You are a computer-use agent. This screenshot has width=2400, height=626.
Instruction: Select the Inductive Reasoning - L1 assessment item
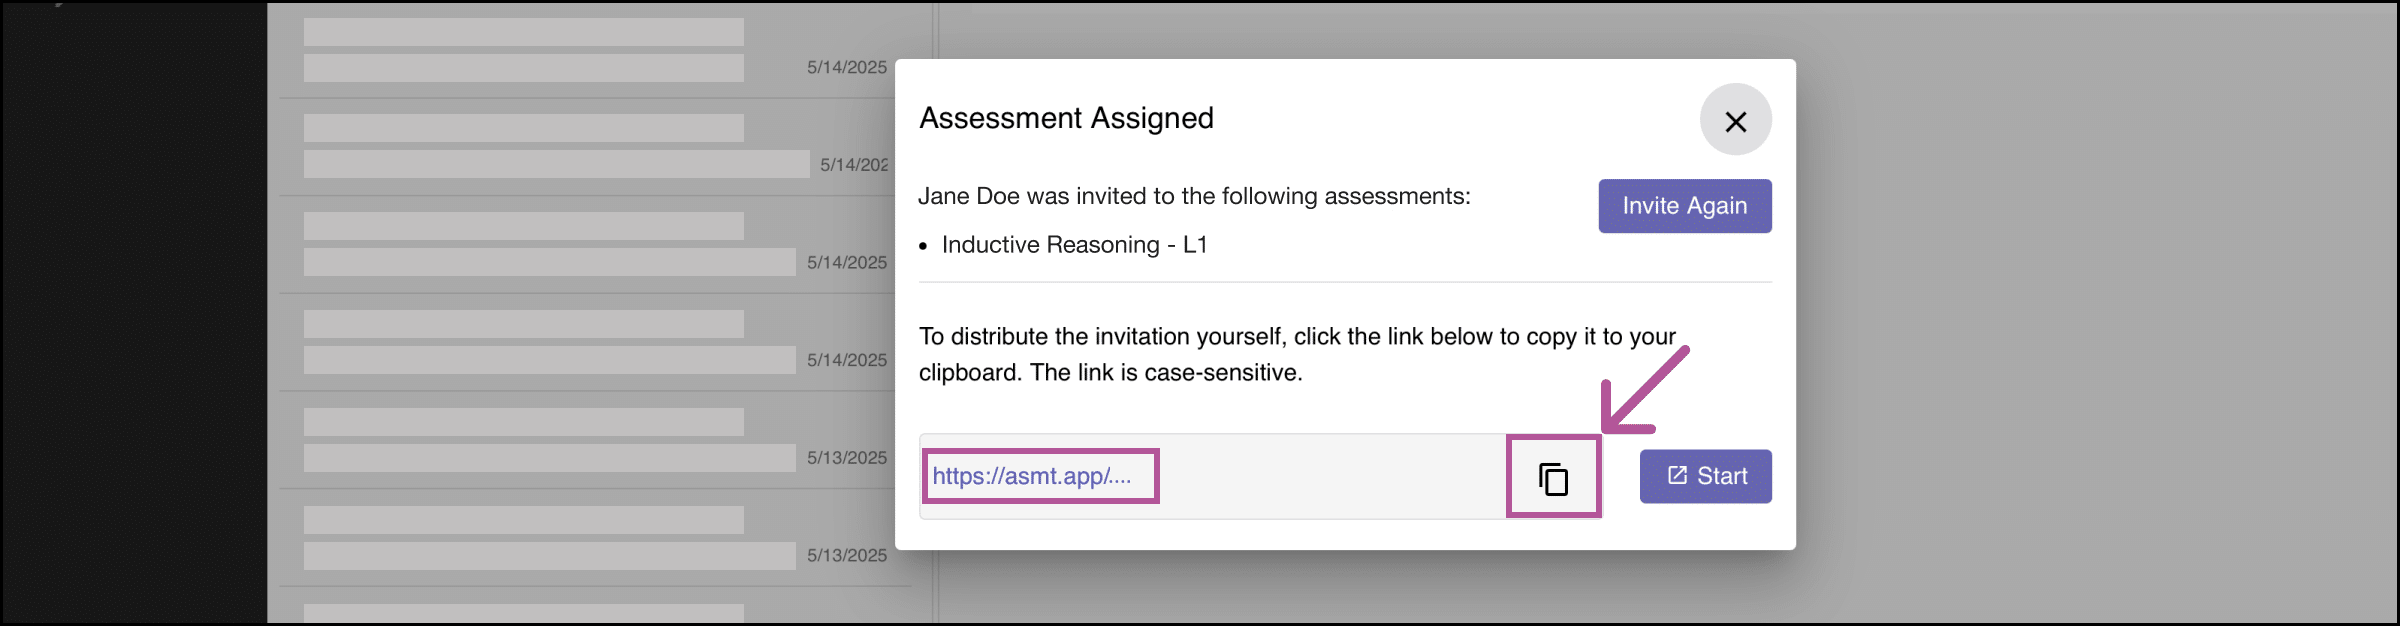(1074, 245)
